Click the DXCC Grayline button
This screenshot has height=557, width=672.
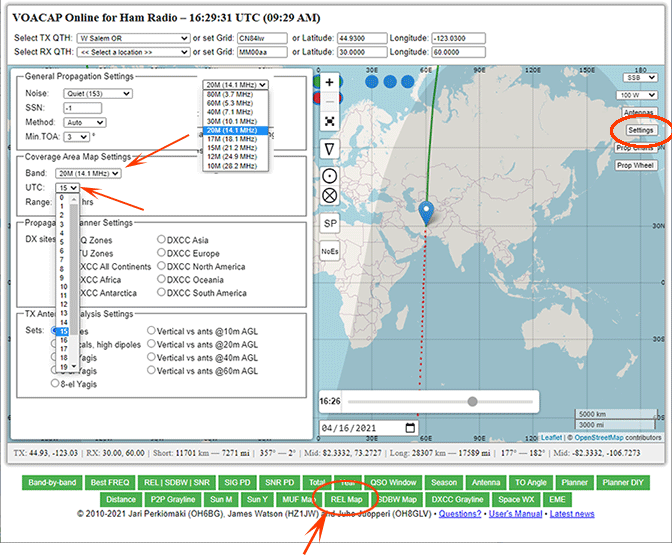(457, 500)
